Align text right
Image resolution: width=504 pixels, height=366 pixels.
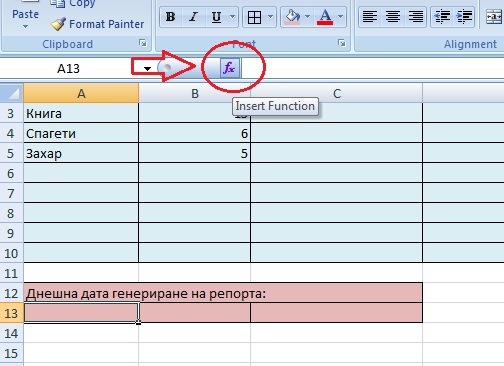pyautogui.click(x=416, y=17)
